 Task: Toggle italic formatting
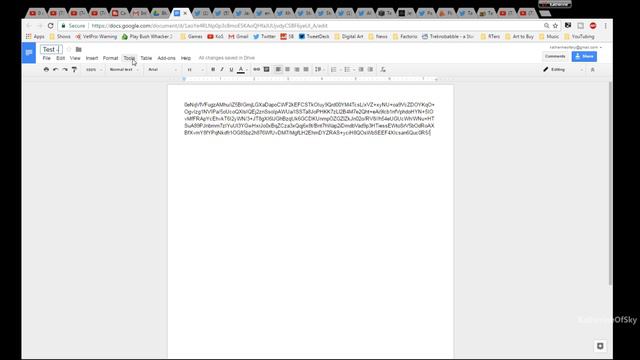point(222,70)
